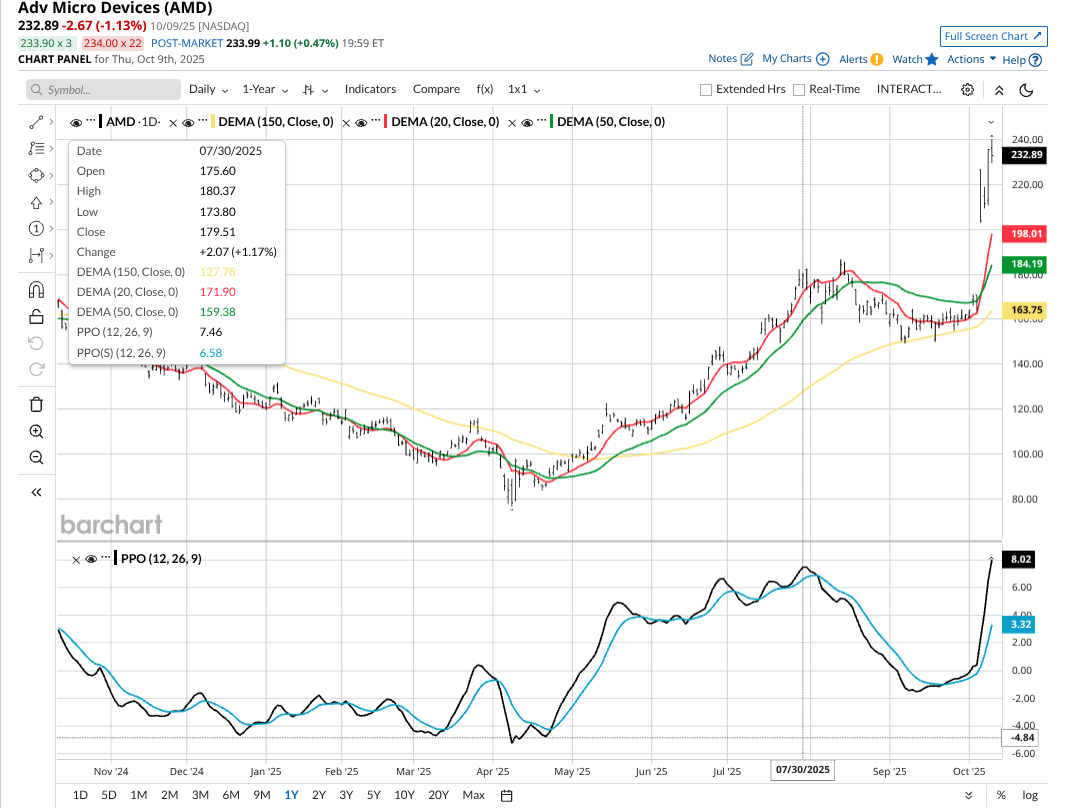Open chart settings gear icon
The height and width of the screenshot is (808, 1071).
(967, 89)
